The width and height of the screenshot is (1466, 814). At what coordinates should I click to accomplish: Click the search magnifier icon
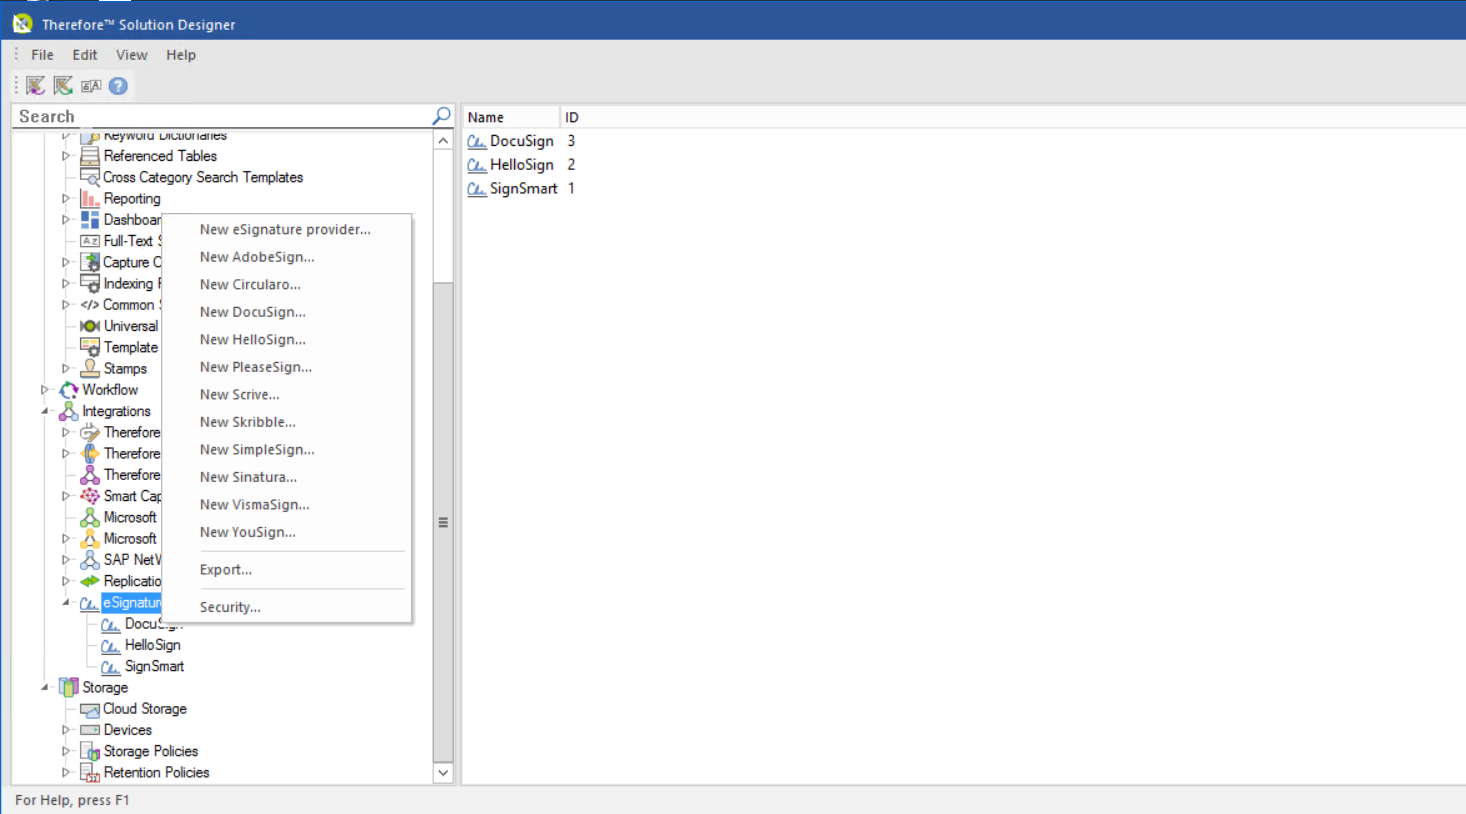click(441, 116)
